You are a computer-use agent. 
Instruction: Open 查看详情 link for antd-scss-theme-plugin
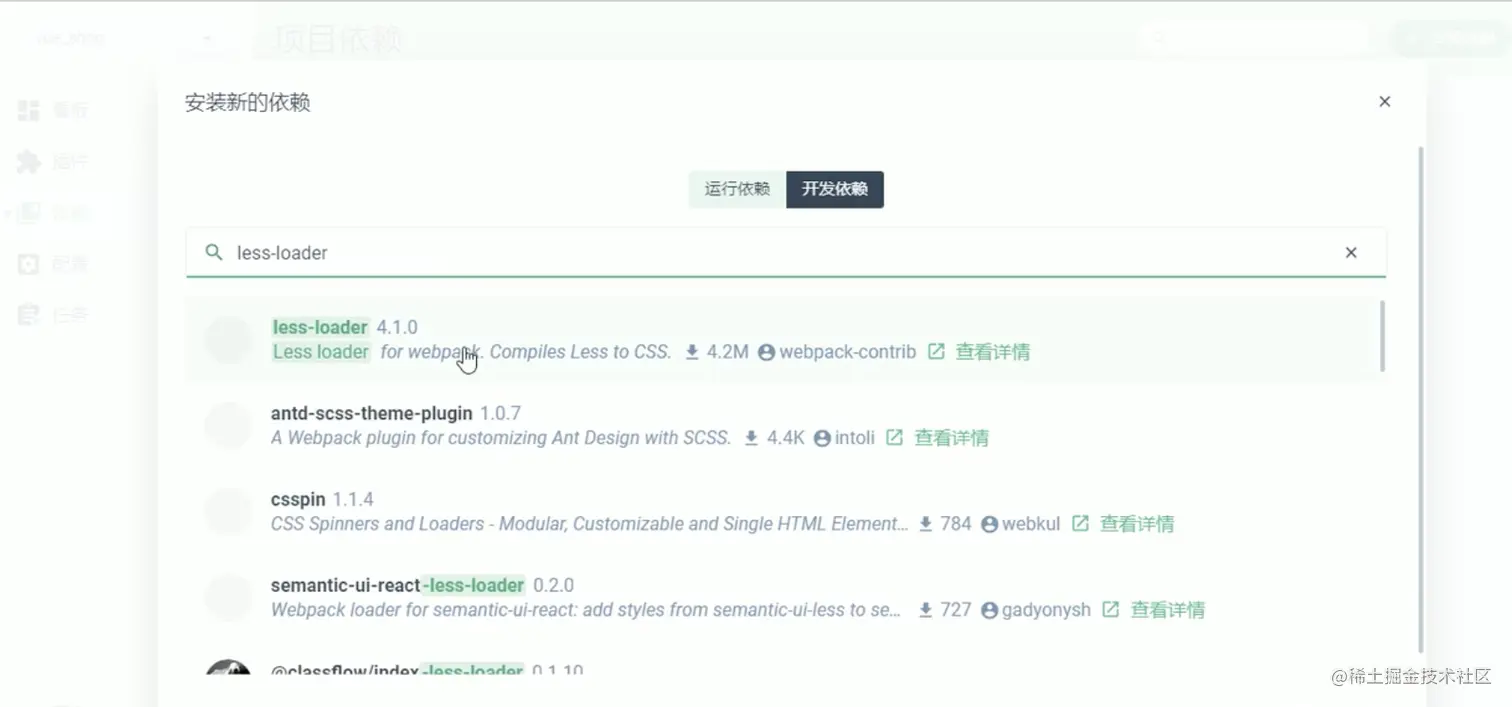point(952,438)
